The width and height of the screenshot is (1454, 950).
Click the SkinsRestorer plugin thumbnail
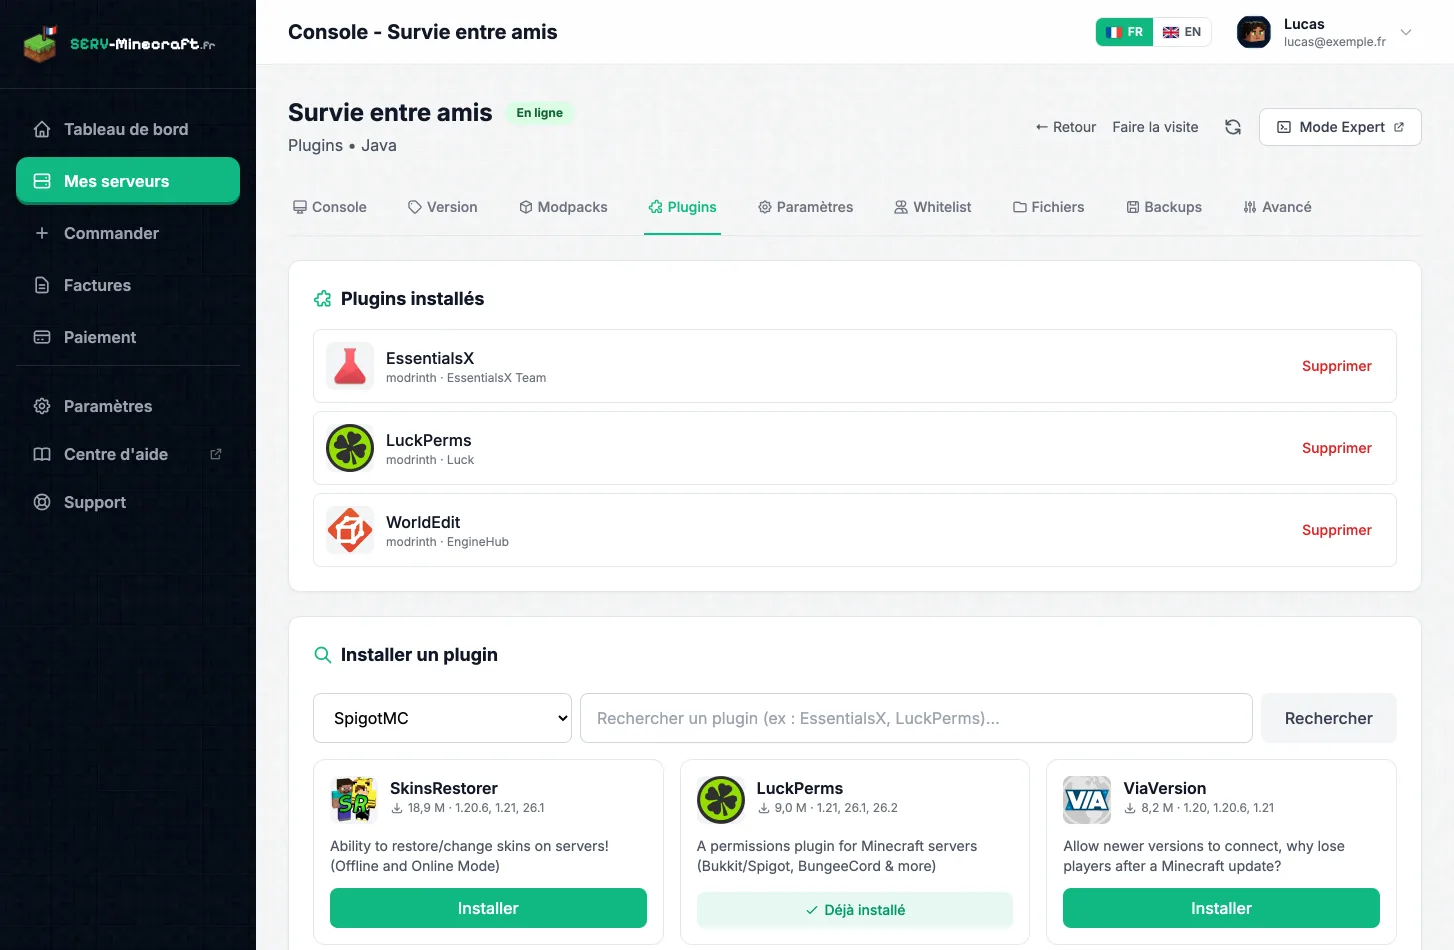[354, 800]
